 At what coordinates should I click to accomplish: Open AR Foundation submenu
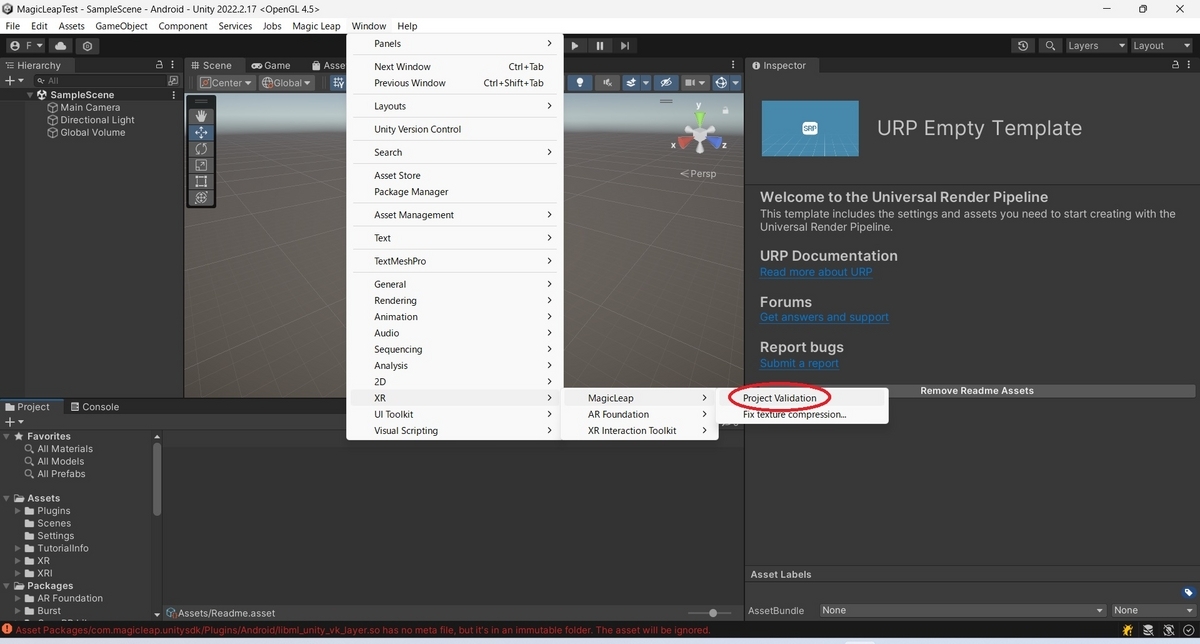(638, 414)
